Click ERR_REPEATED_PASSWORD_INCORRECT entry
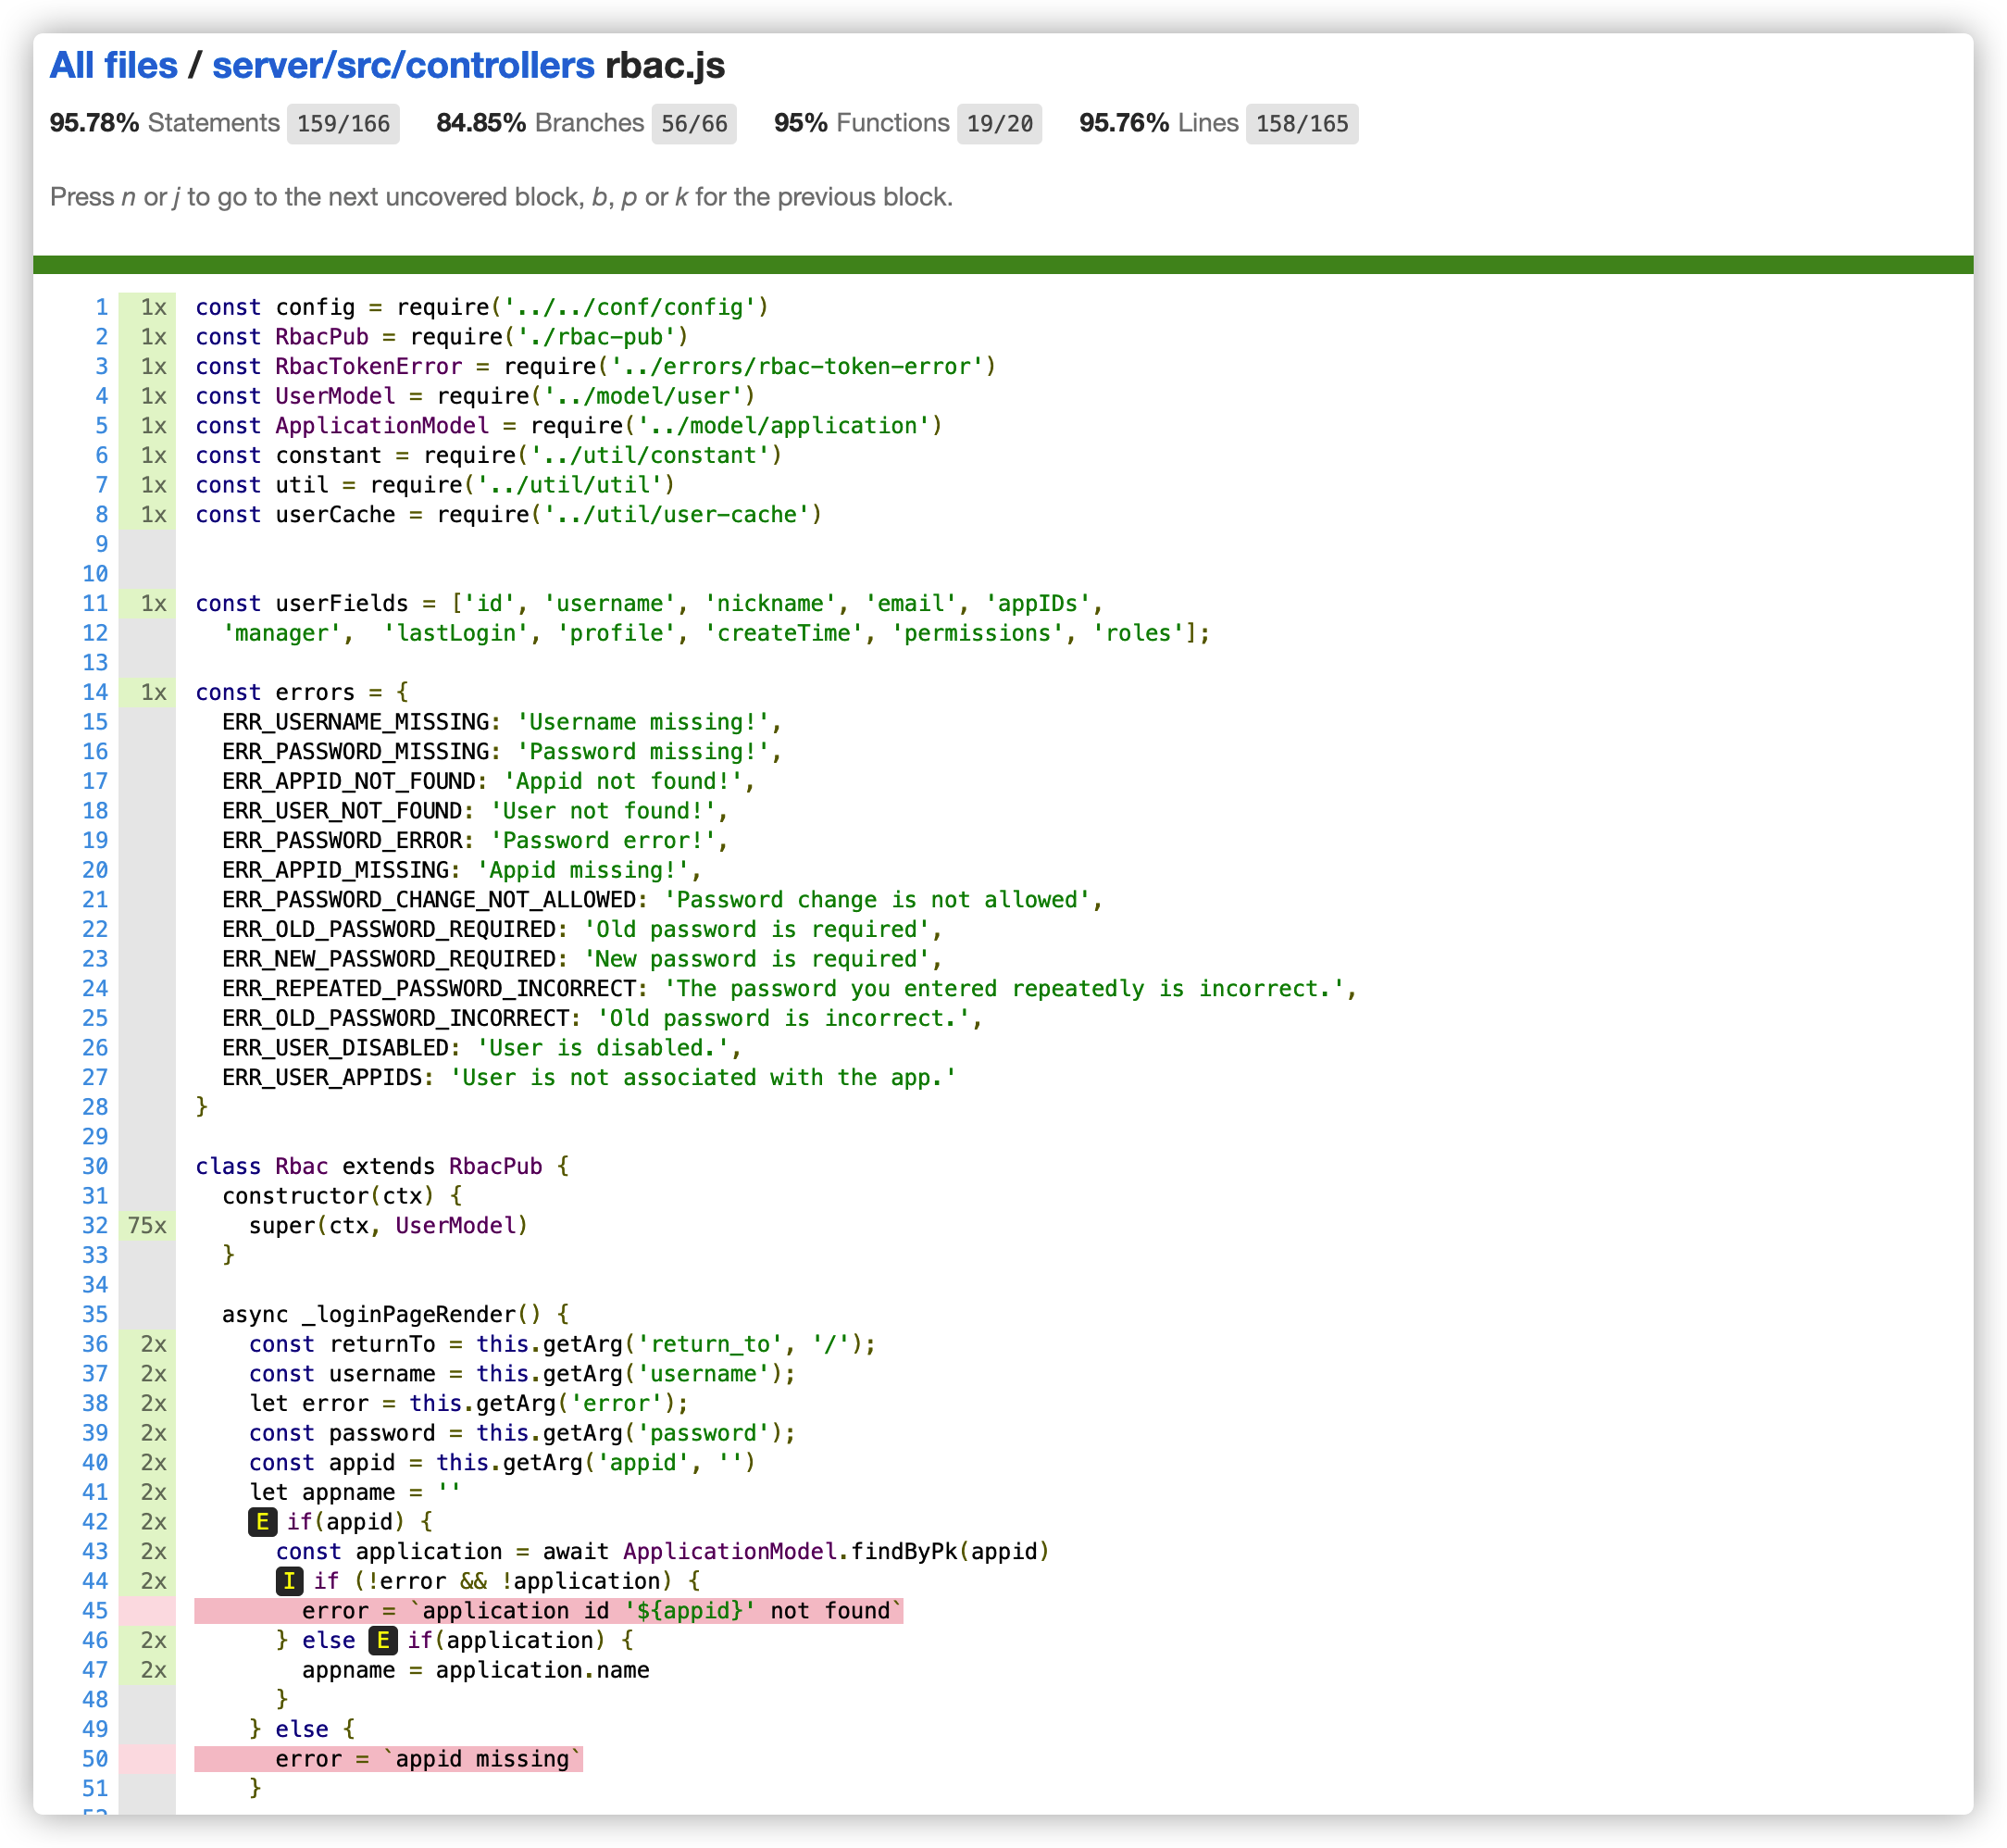Screen dimensions: 2007x1848 click(789, 988)
